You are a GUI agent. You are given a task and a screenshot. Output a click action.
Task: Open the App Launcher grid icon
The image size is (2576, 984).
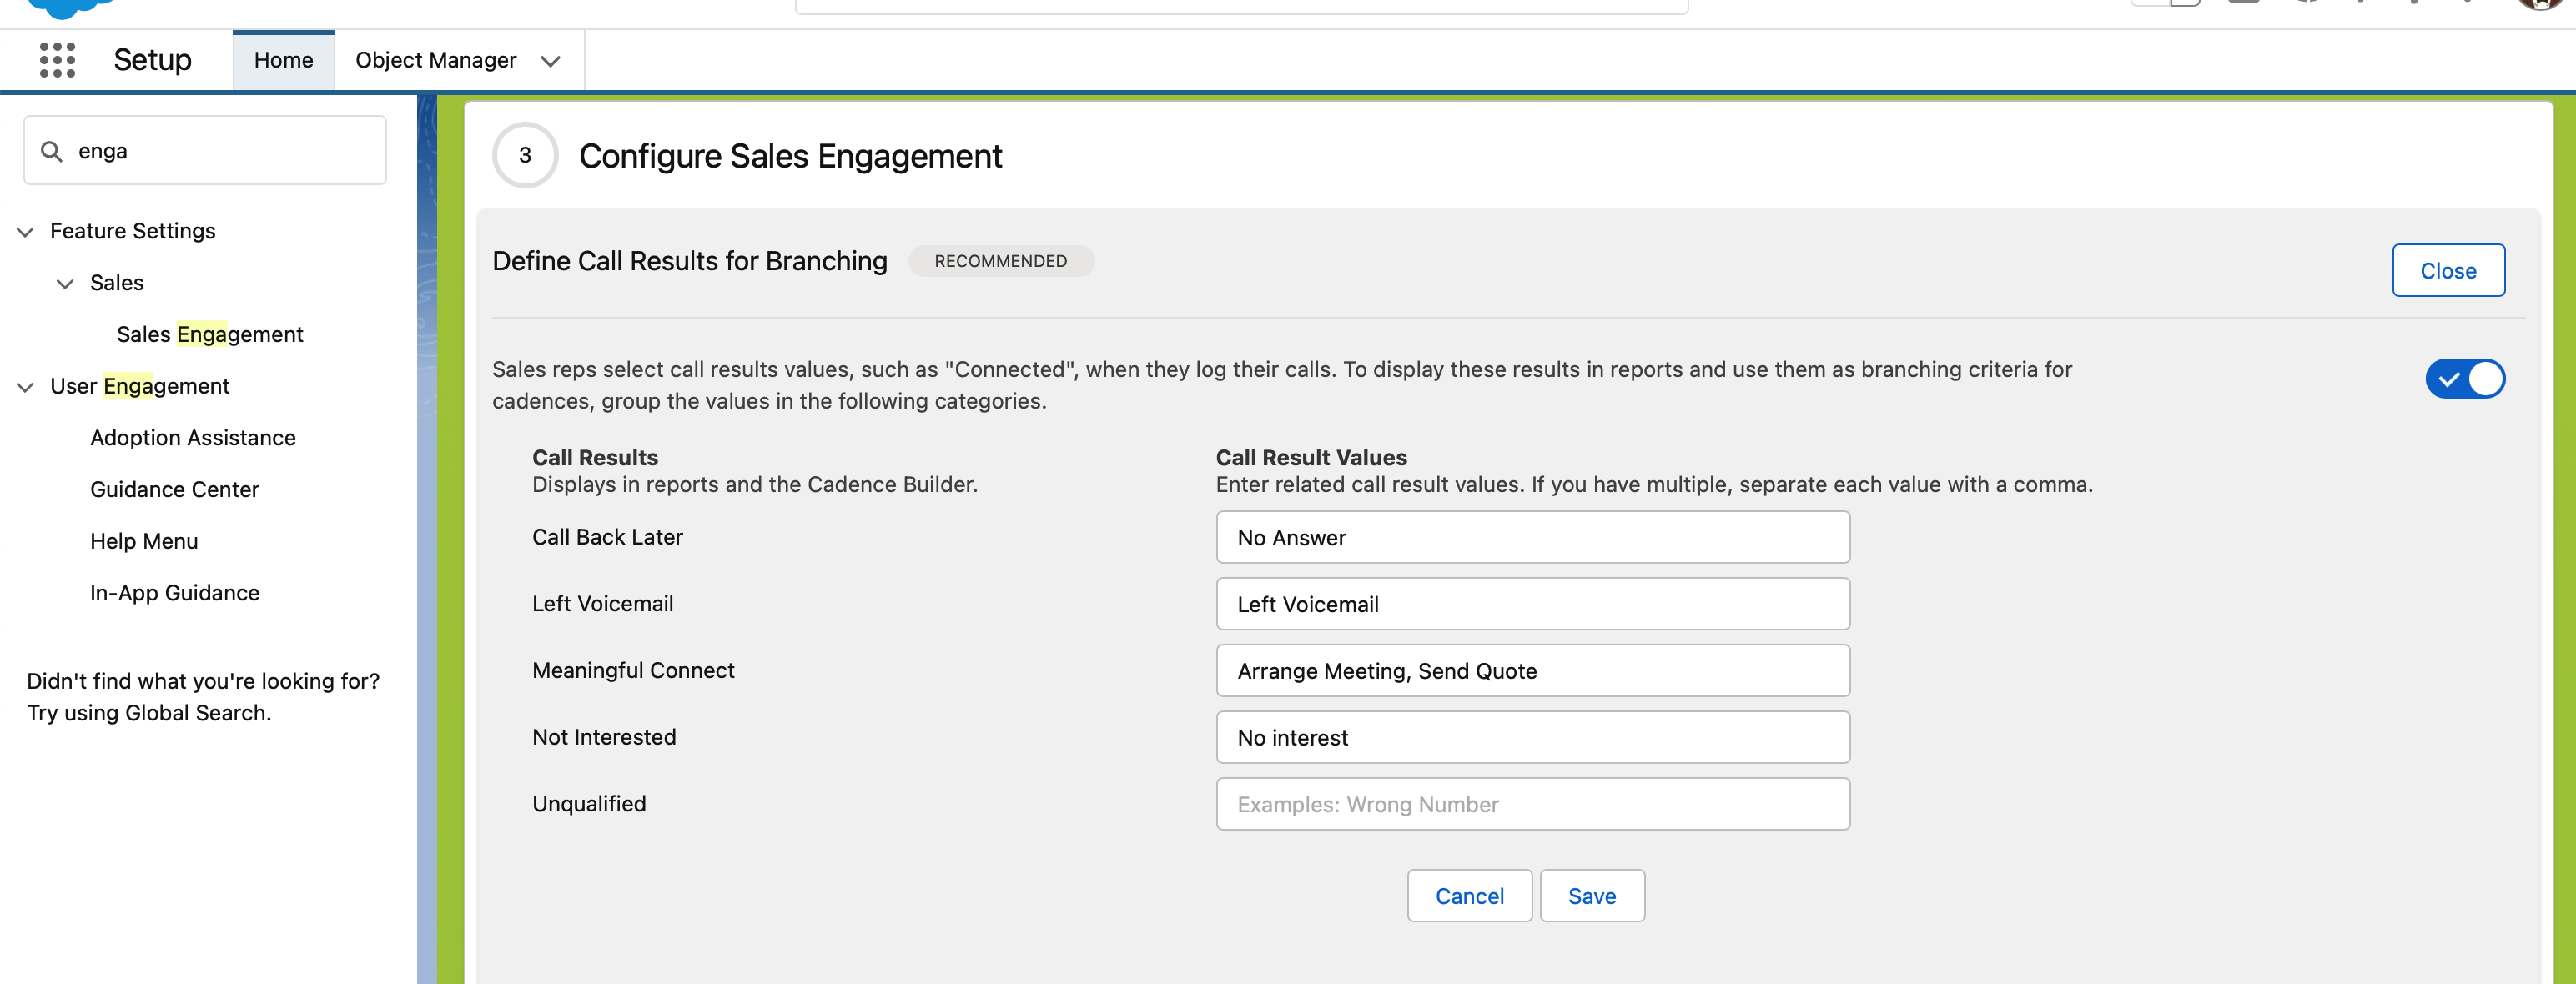click(x=57, y=60)
